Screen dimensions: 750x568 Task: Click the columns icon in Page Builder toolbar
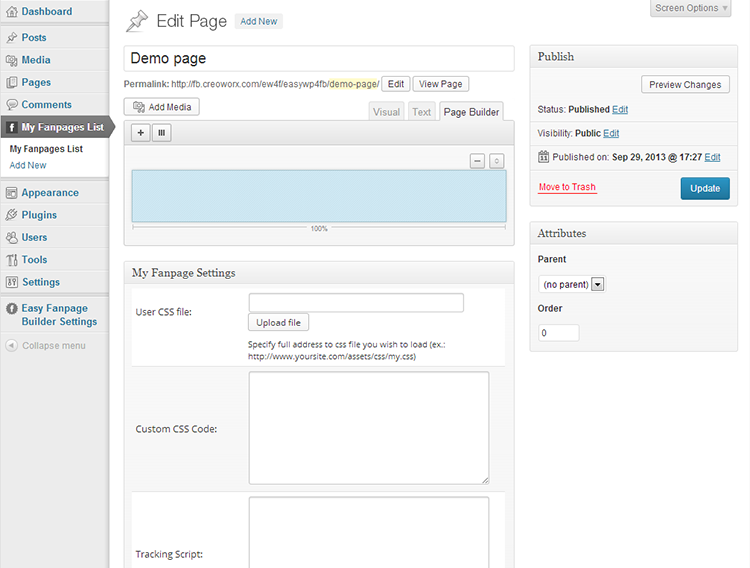tap(162, 133)
